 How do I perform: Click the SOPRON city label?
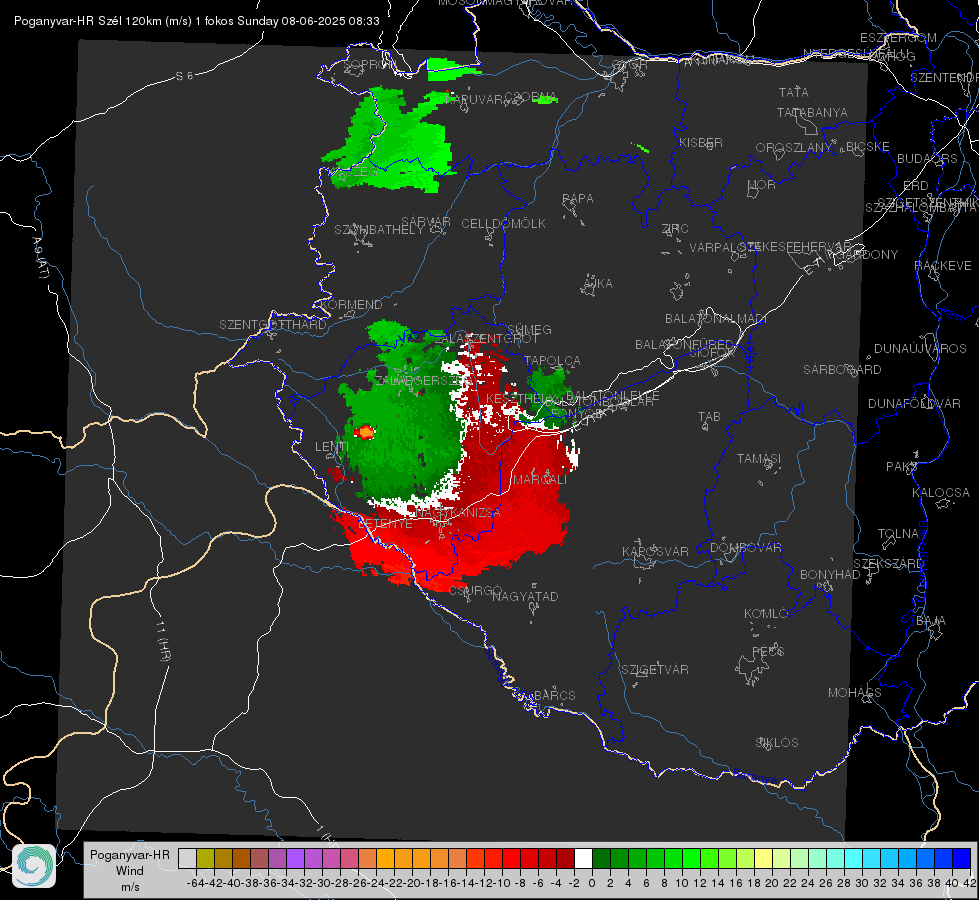(x=370, y=64)
